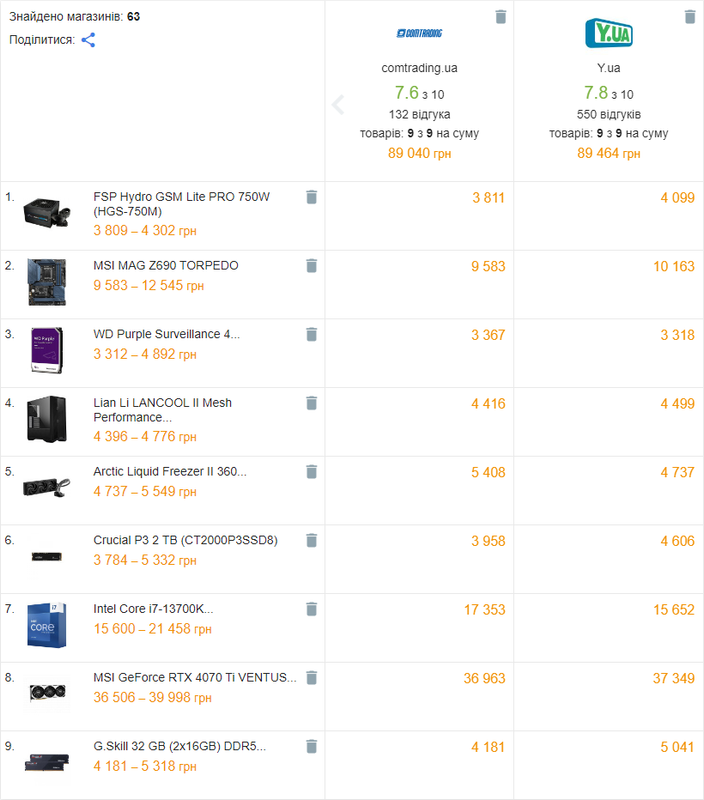Open Arctic Liquid Freezer II 360 product link
The height and width of the screenshot is (800, 704).
pyautogui.click(x=170, y=471)
